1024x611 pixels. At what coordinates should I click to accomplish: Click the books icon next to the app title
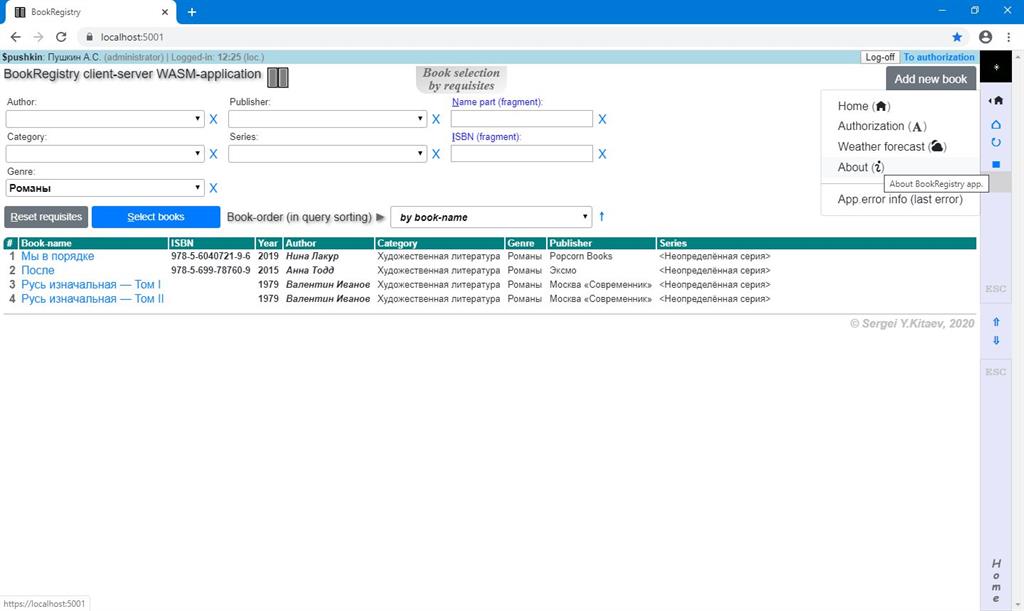pyautogui.click(x=277, y=77)
